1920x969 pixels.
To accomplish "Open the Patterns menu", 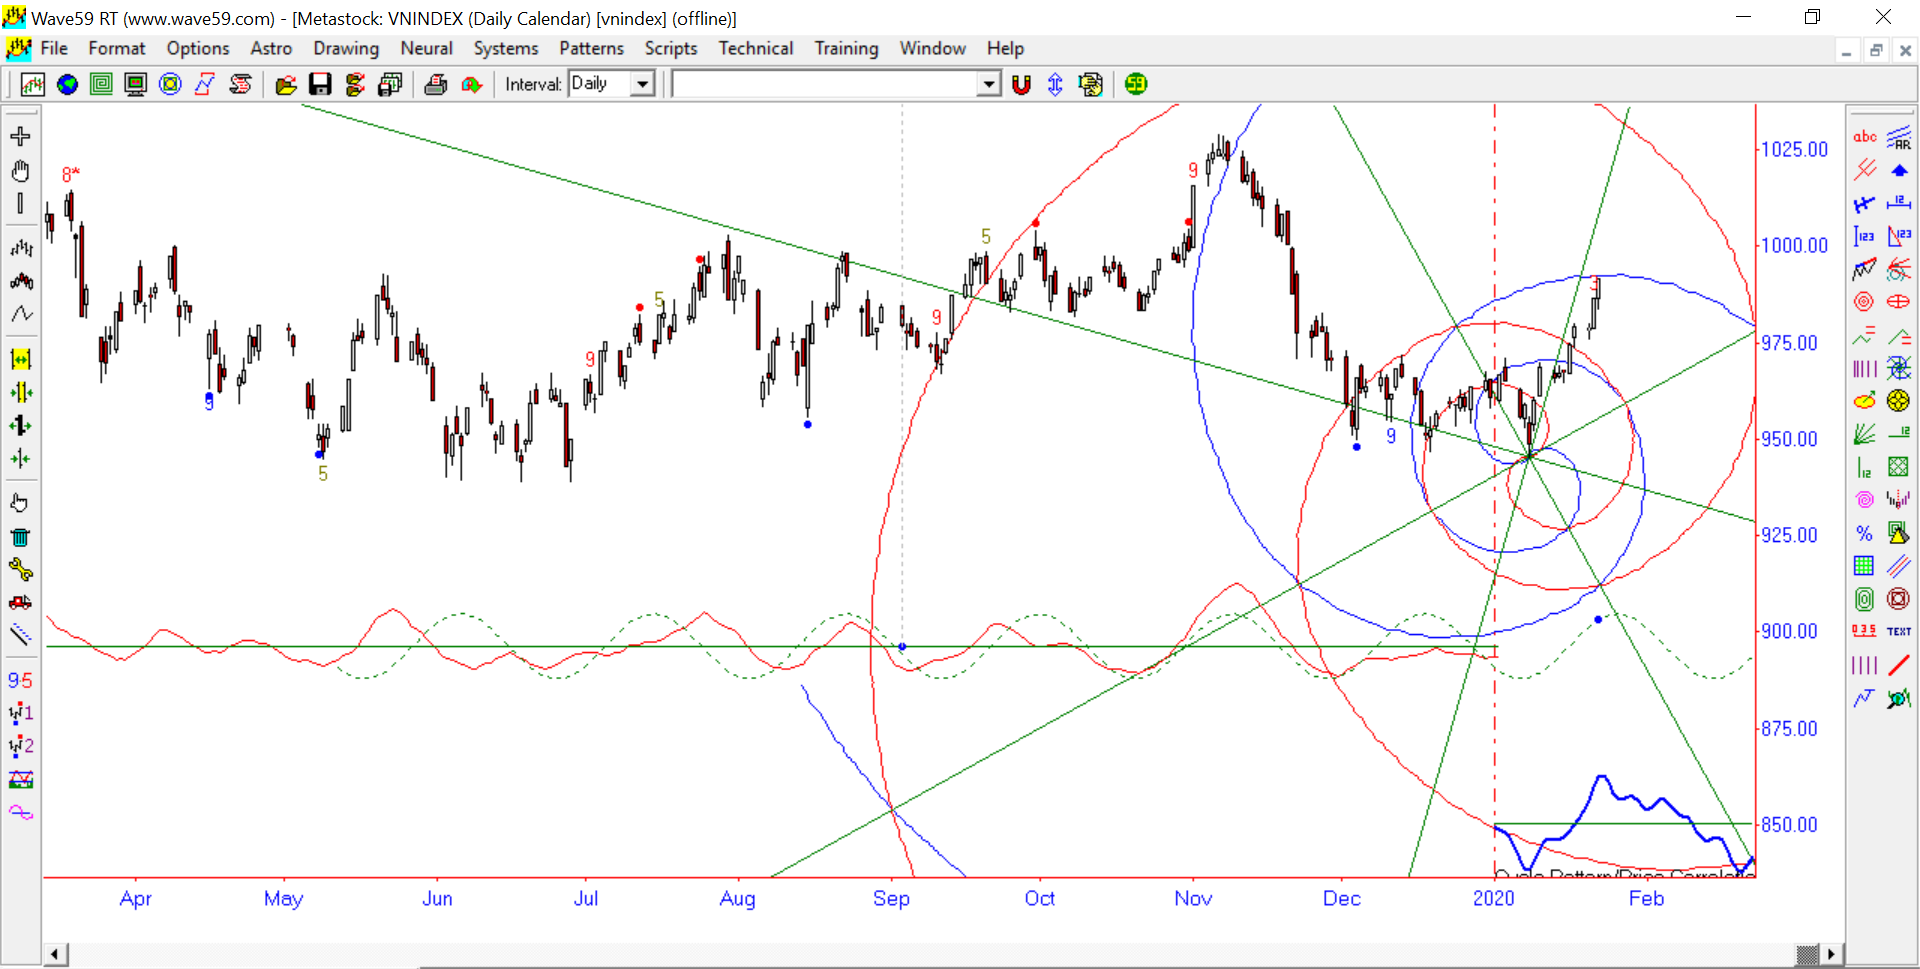I will pyautogui.click(x=591, y=48).
